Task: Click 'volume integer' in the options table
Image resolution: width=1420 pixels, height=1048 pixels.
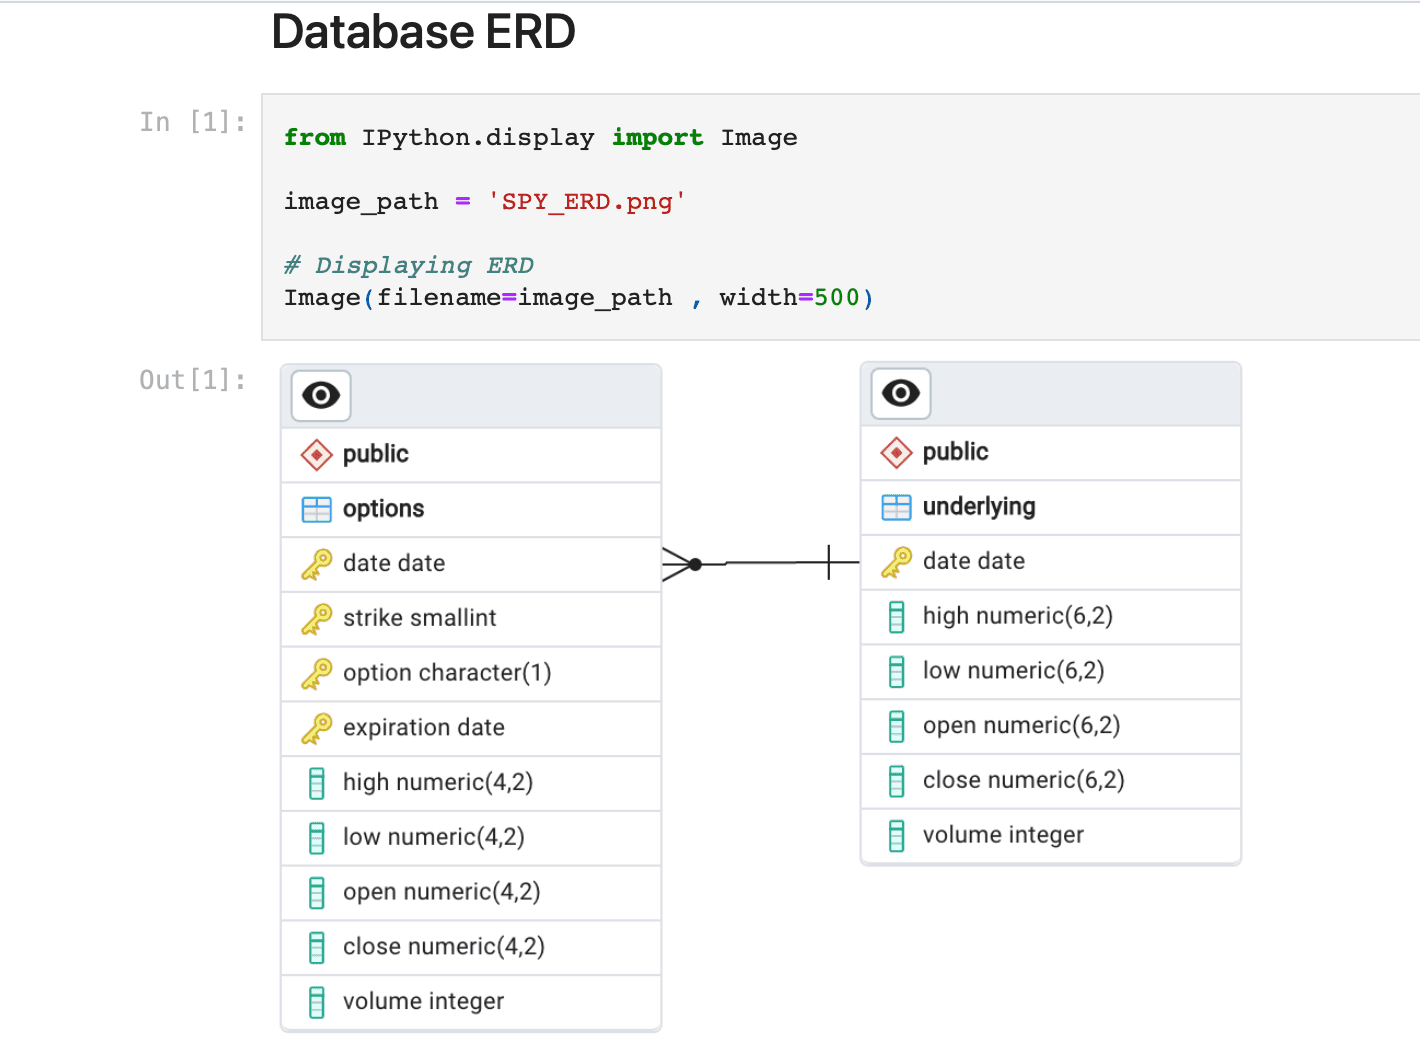Action: coord(424,1002)
